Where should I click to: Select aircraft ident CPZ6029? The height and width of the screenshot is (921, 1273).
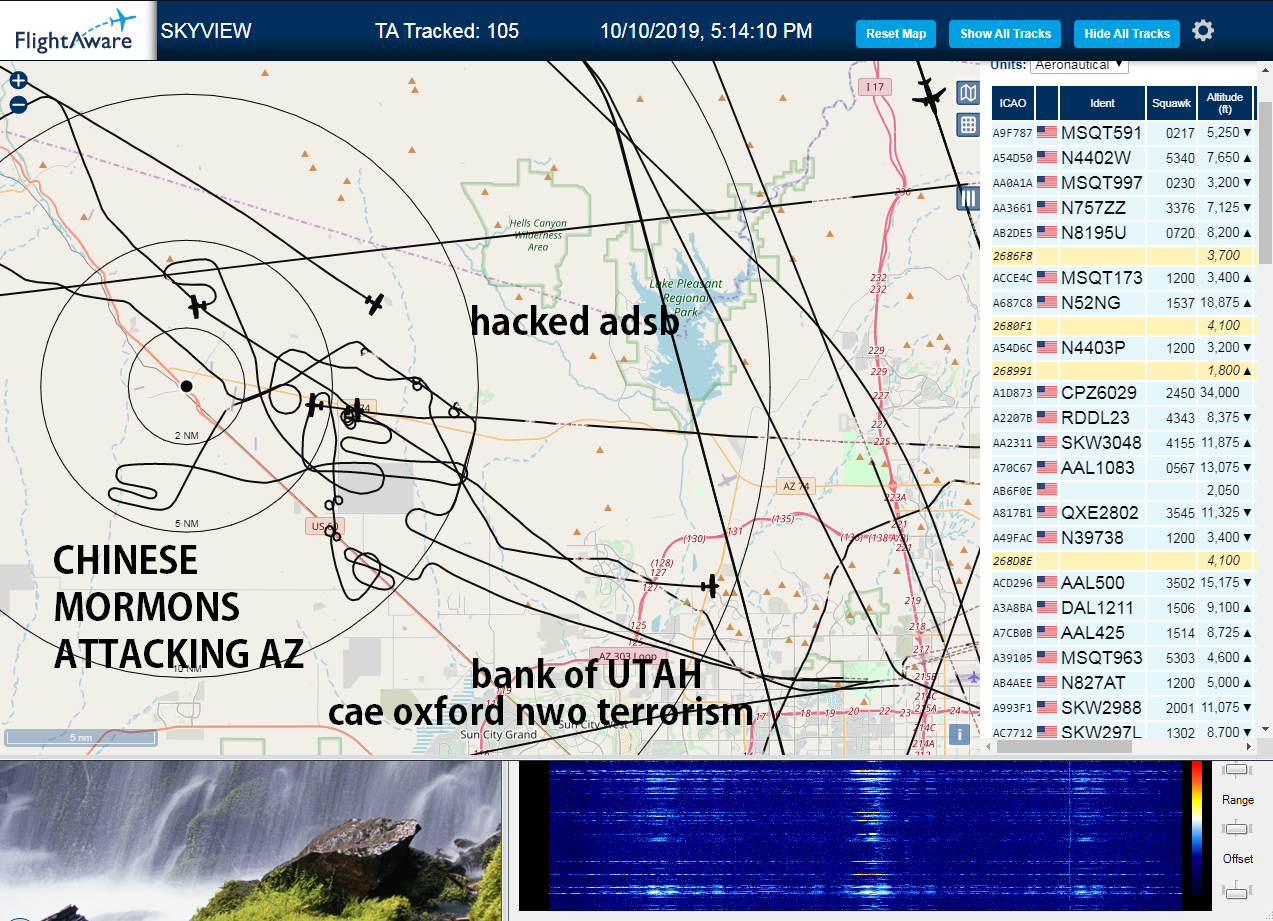point(1099,392)
